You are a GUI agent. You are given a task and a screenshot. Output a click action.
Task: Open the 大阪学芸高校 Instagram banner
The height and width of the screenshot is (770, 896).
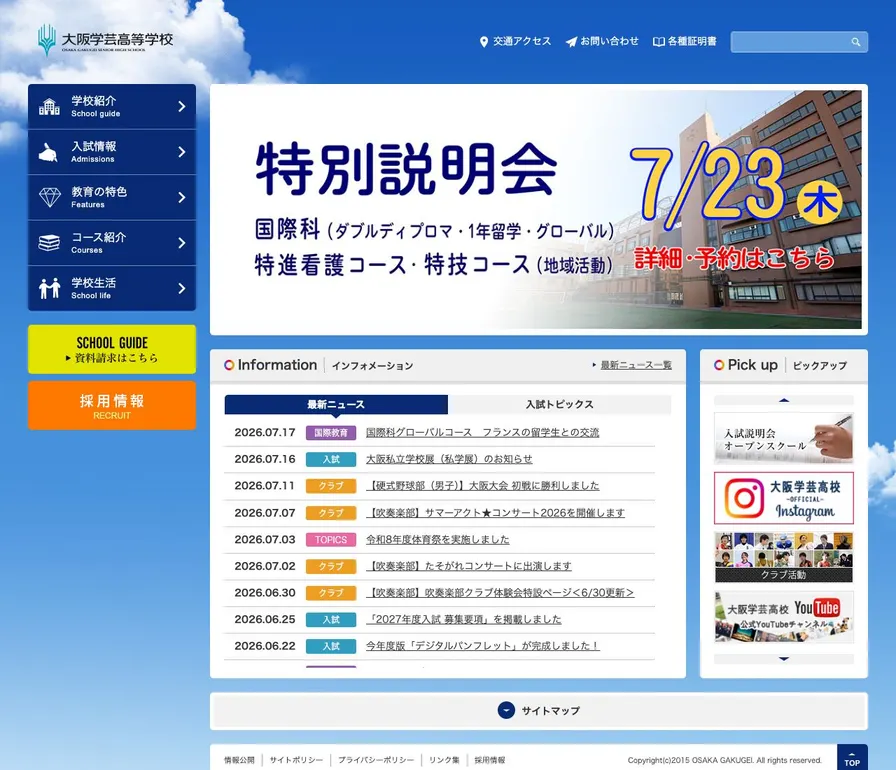tap(783, 498)
